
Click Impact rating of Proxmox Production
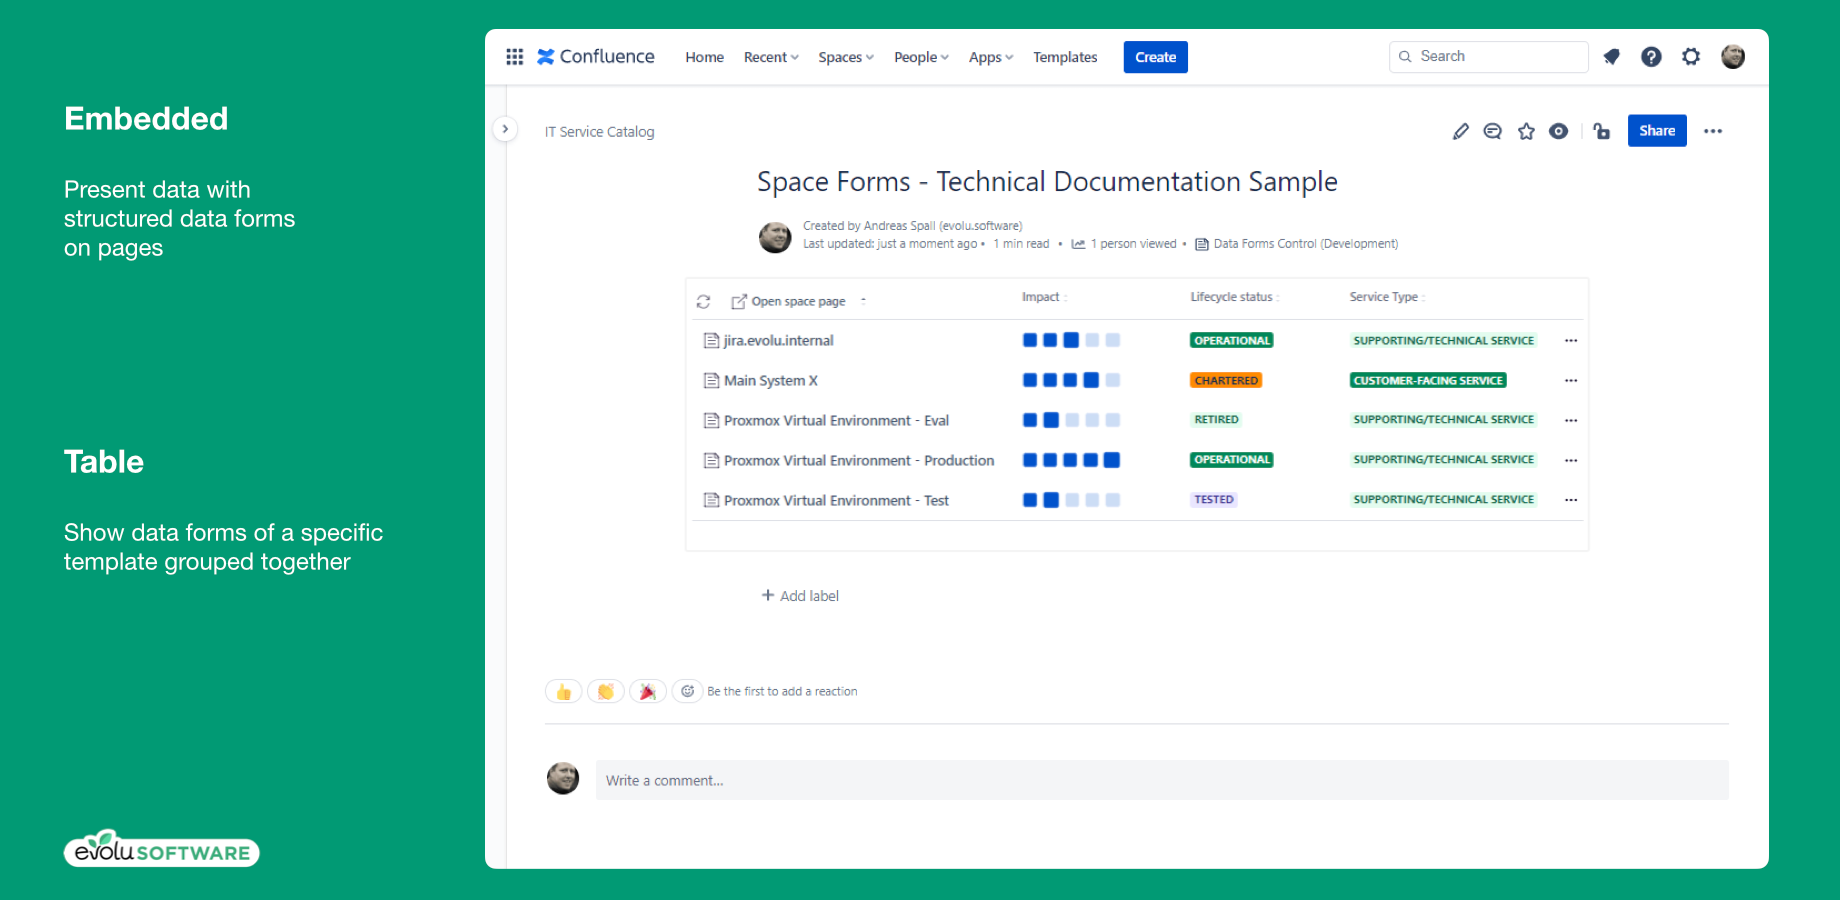point(1071,460)
